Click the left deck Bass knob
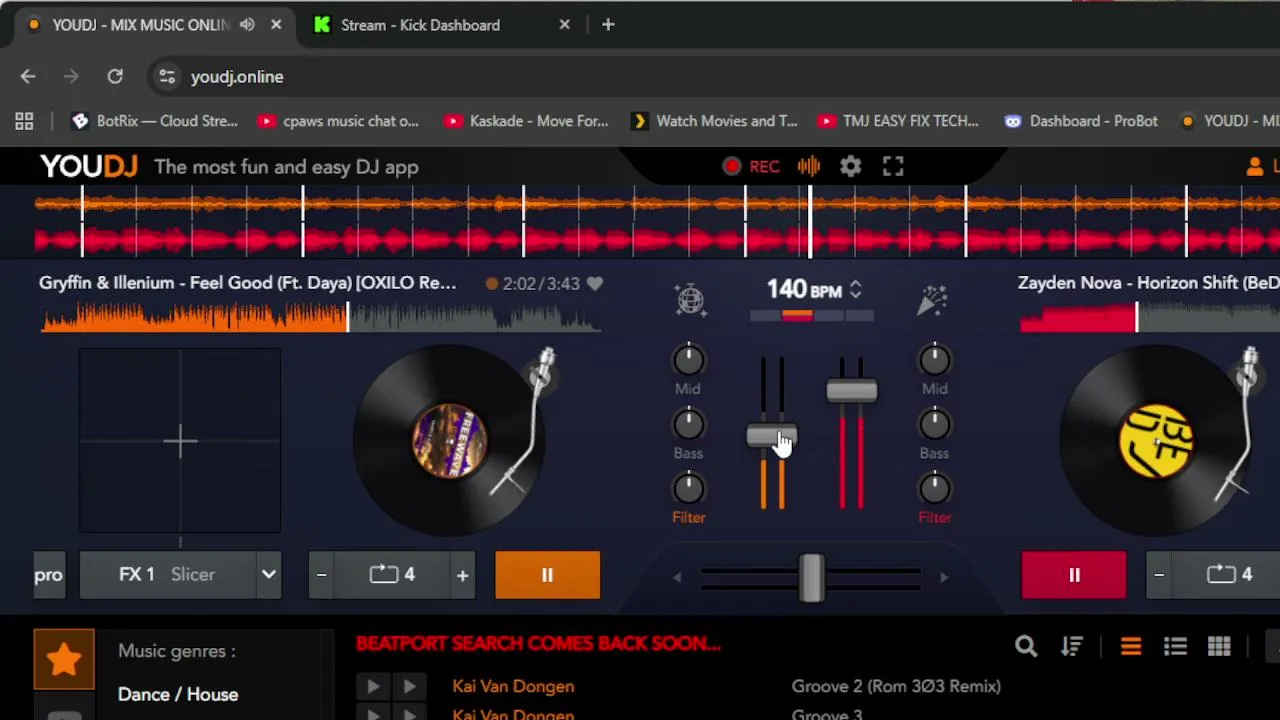1280x720 pixels. (x=688, y=425)
